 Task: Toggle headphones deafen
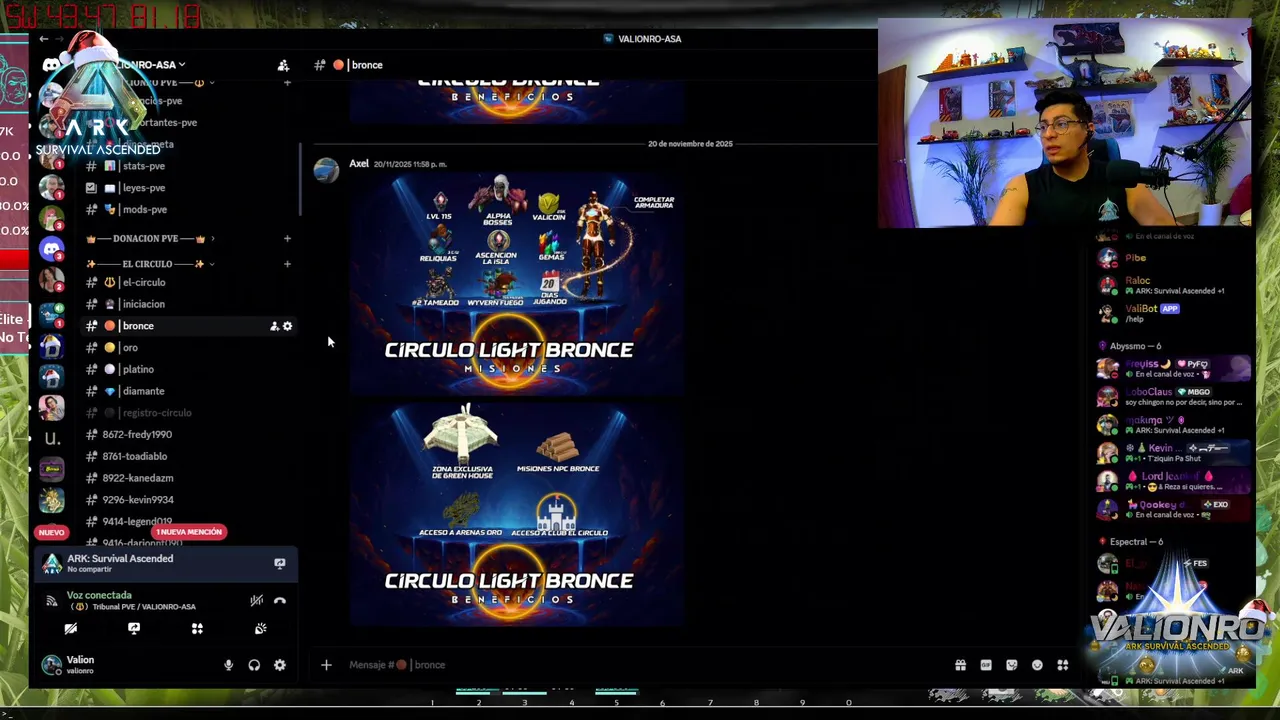point(254,665)
